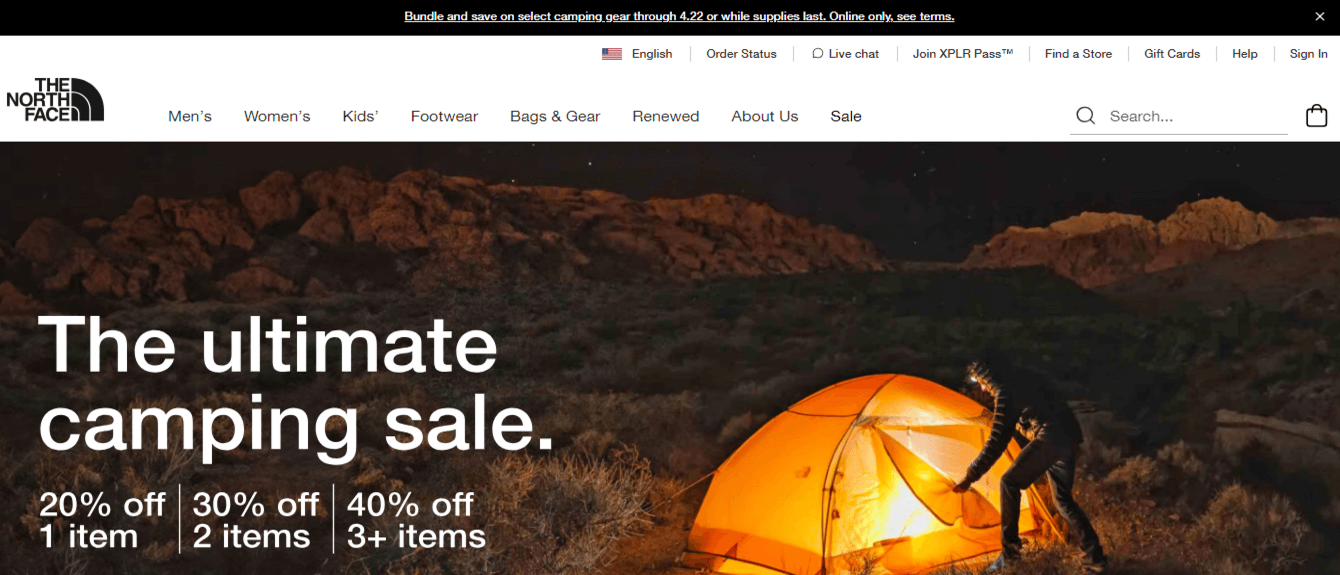1340x575 pixels.
Task: Click the Sign In link
Action: click(1309, 54)
